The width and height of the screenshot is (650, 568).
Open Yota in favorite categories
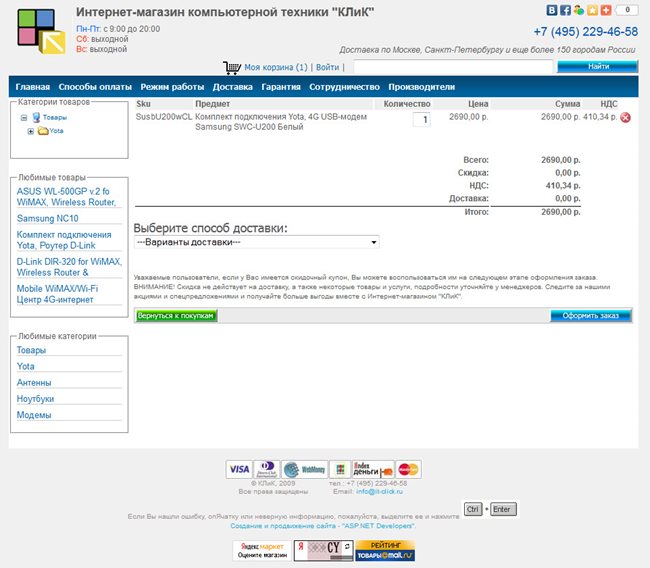tap(25, 367)
